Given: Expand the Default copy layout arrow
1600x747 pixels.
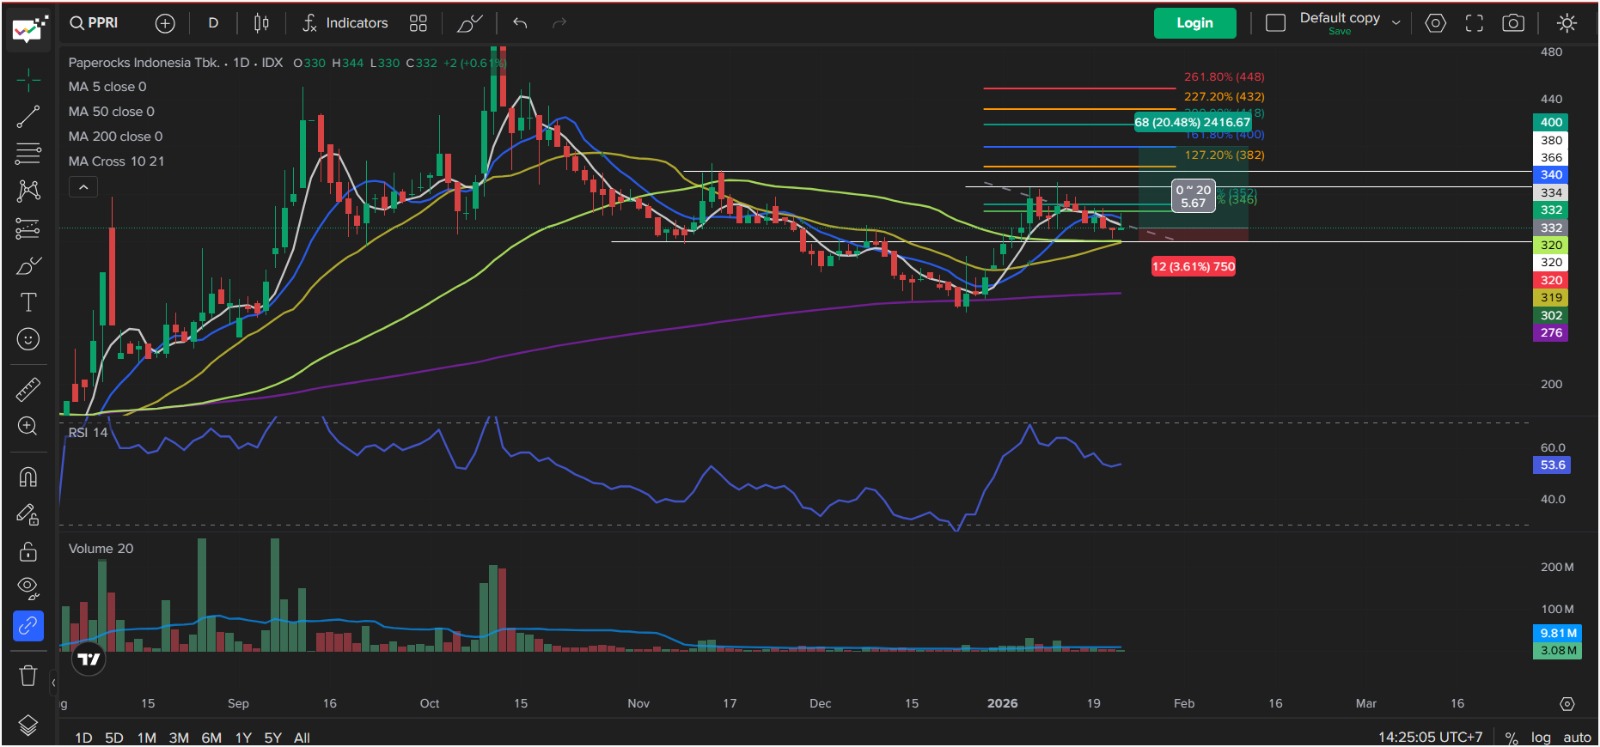Looking at the screenshot, I should [x=1396, y=23].
